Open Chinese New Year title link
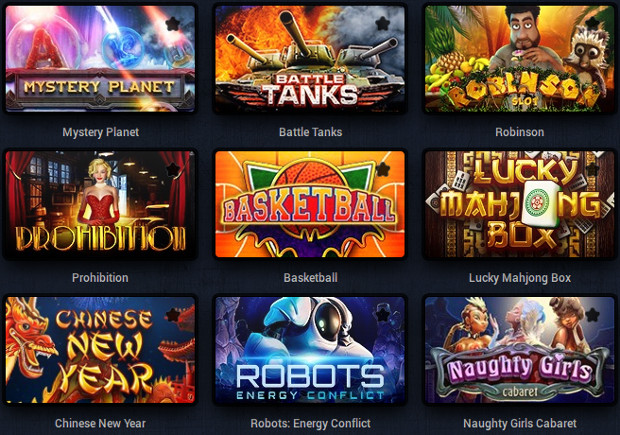 [100, 424]
